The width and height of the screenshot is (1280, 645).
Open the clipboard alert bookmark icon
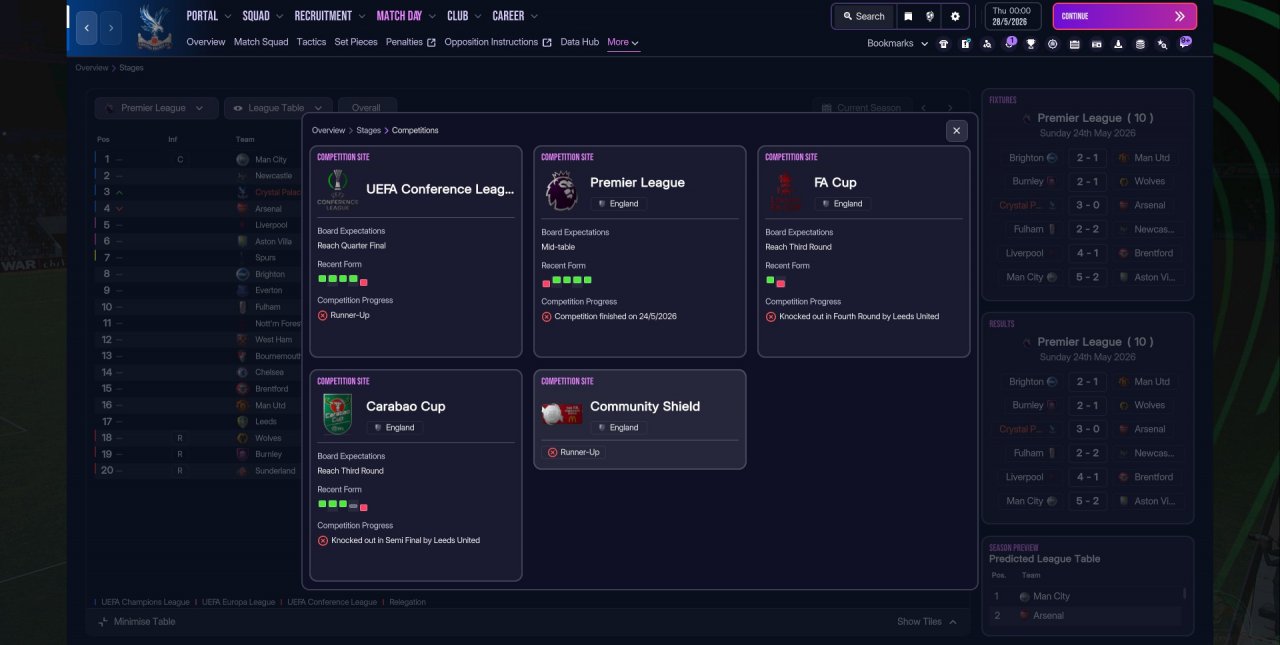tap(966, 44)
